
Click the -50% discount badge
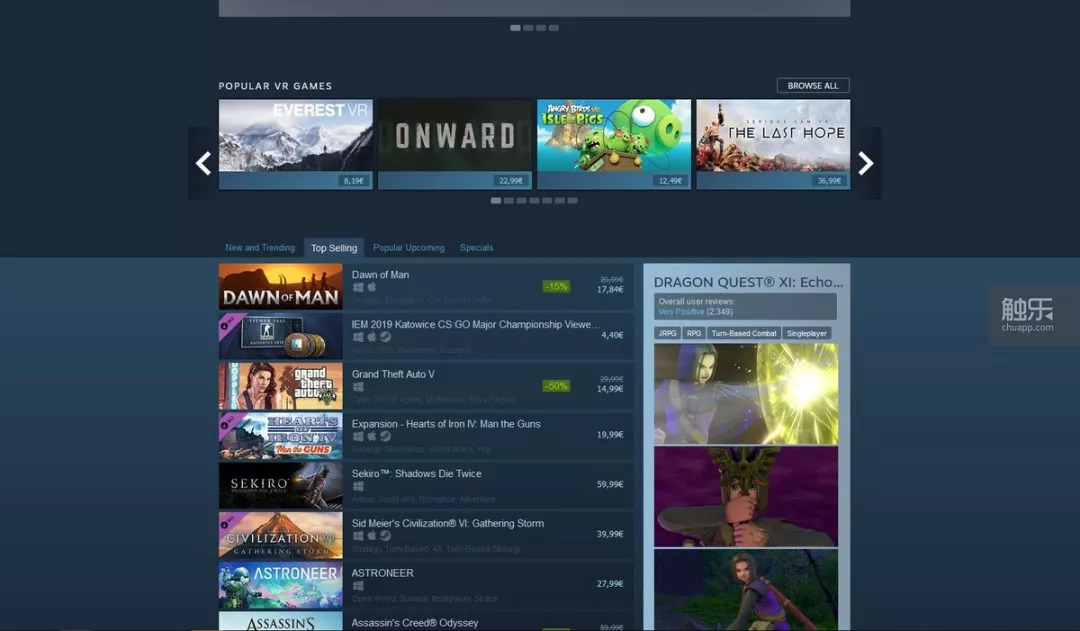[556, 386]
